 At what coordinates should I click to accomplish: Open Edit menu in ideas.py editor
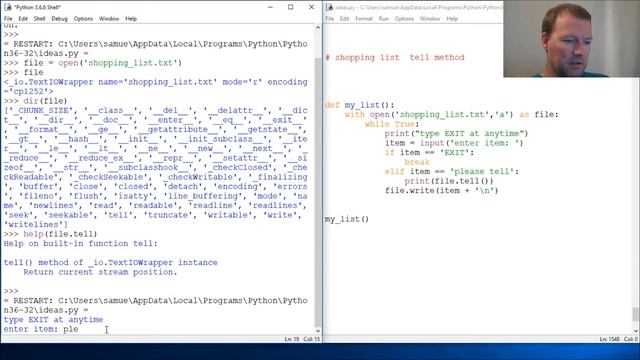(x=344, y=19)
